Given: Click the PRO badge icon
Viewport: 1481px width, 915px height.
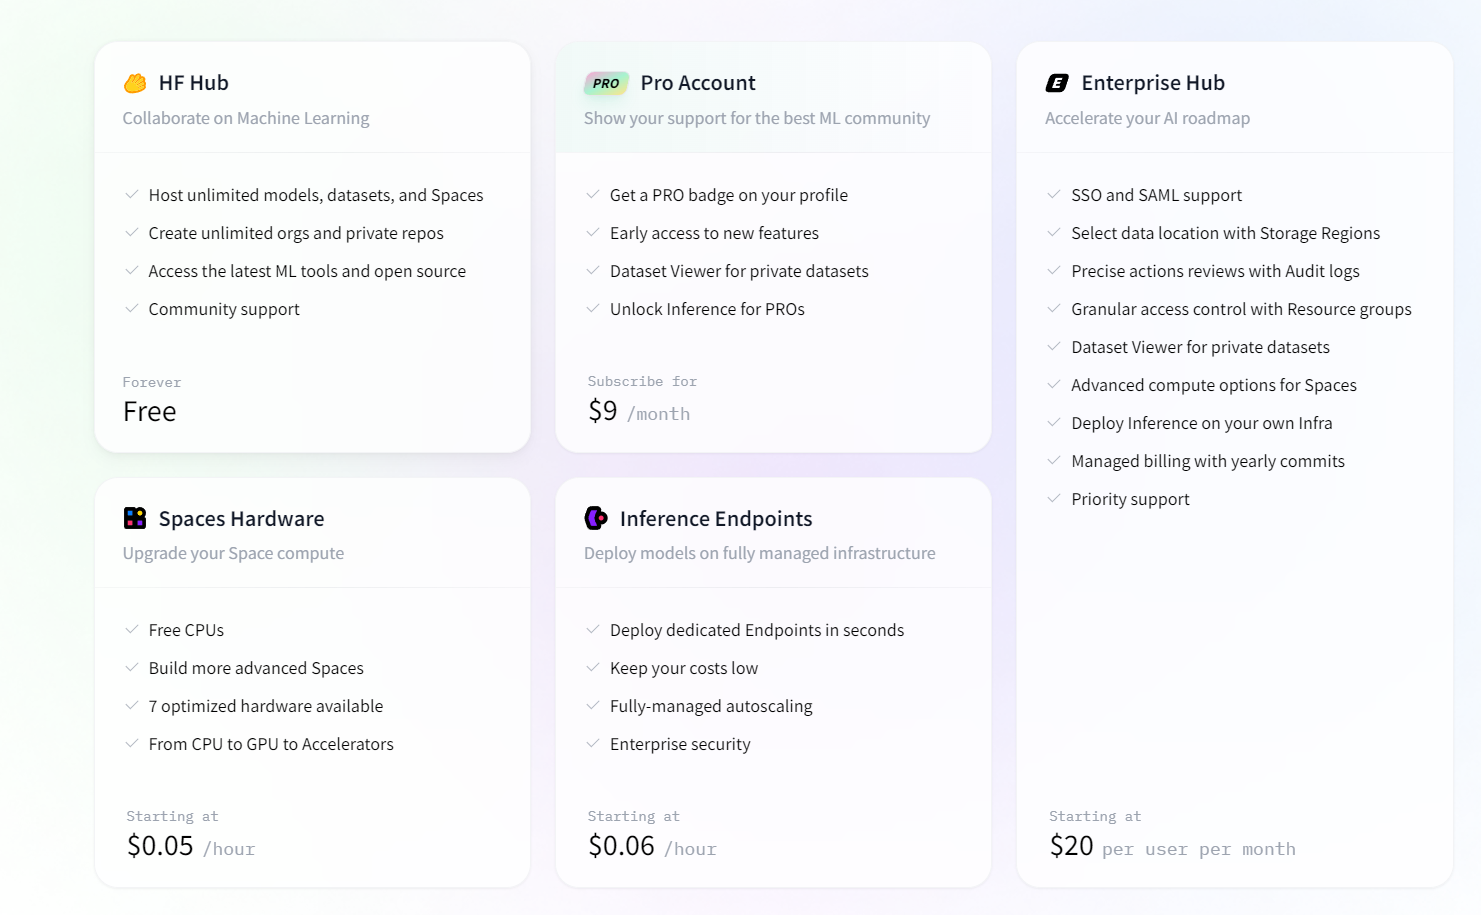Looking at the screenshot, I should tap(606, 83).
